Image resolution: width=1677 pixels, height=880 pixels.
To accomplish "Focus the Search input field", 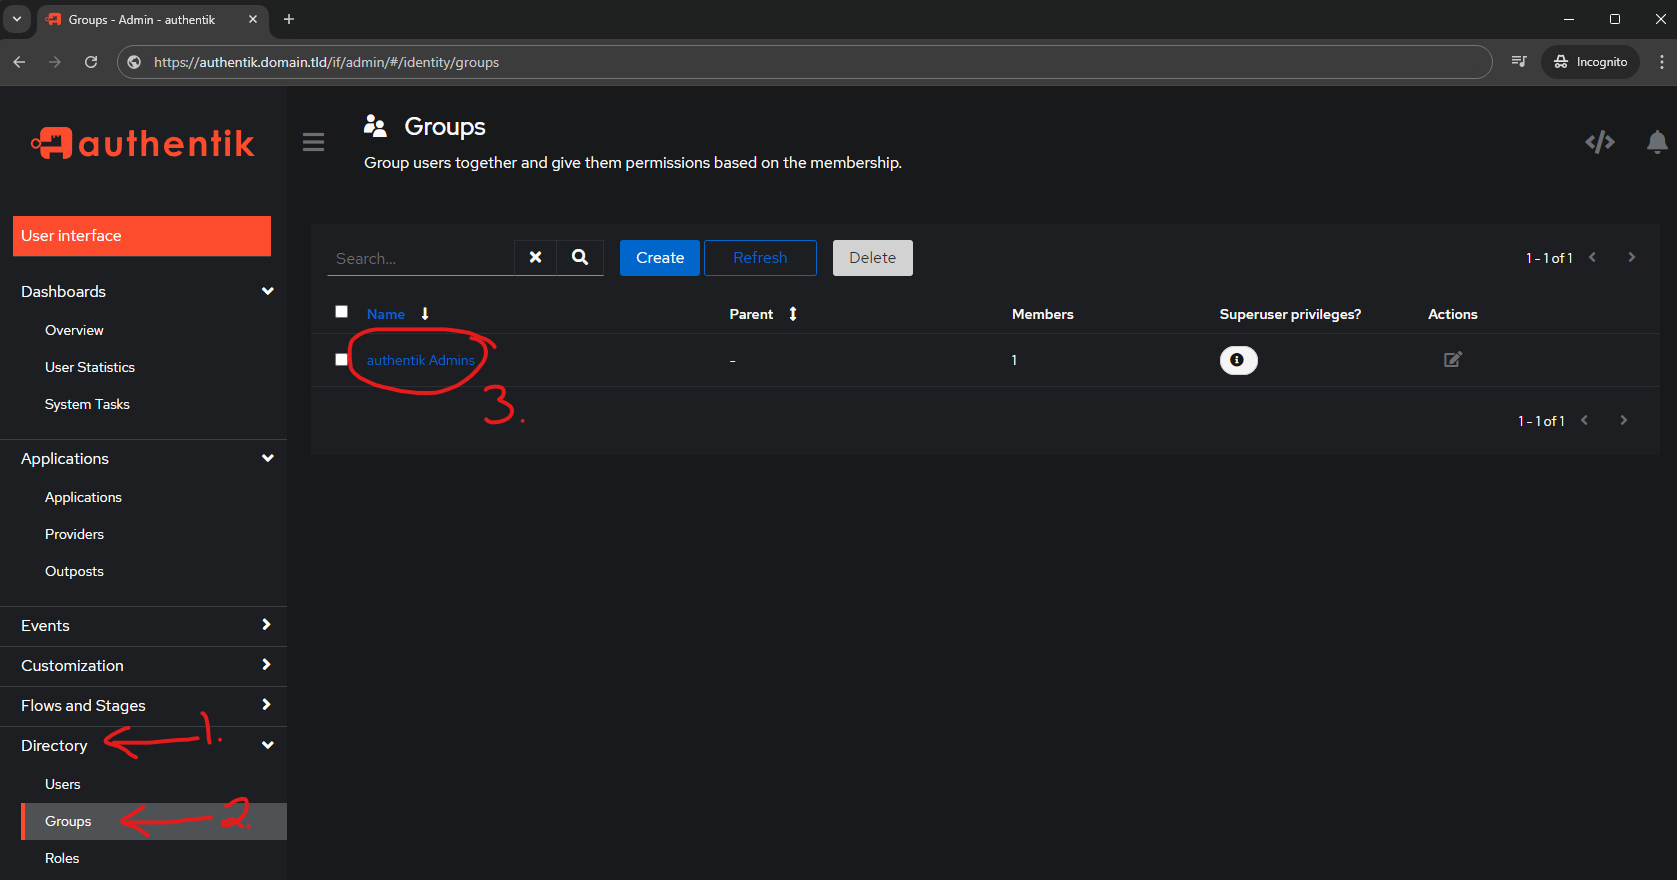I will (421, 258).
